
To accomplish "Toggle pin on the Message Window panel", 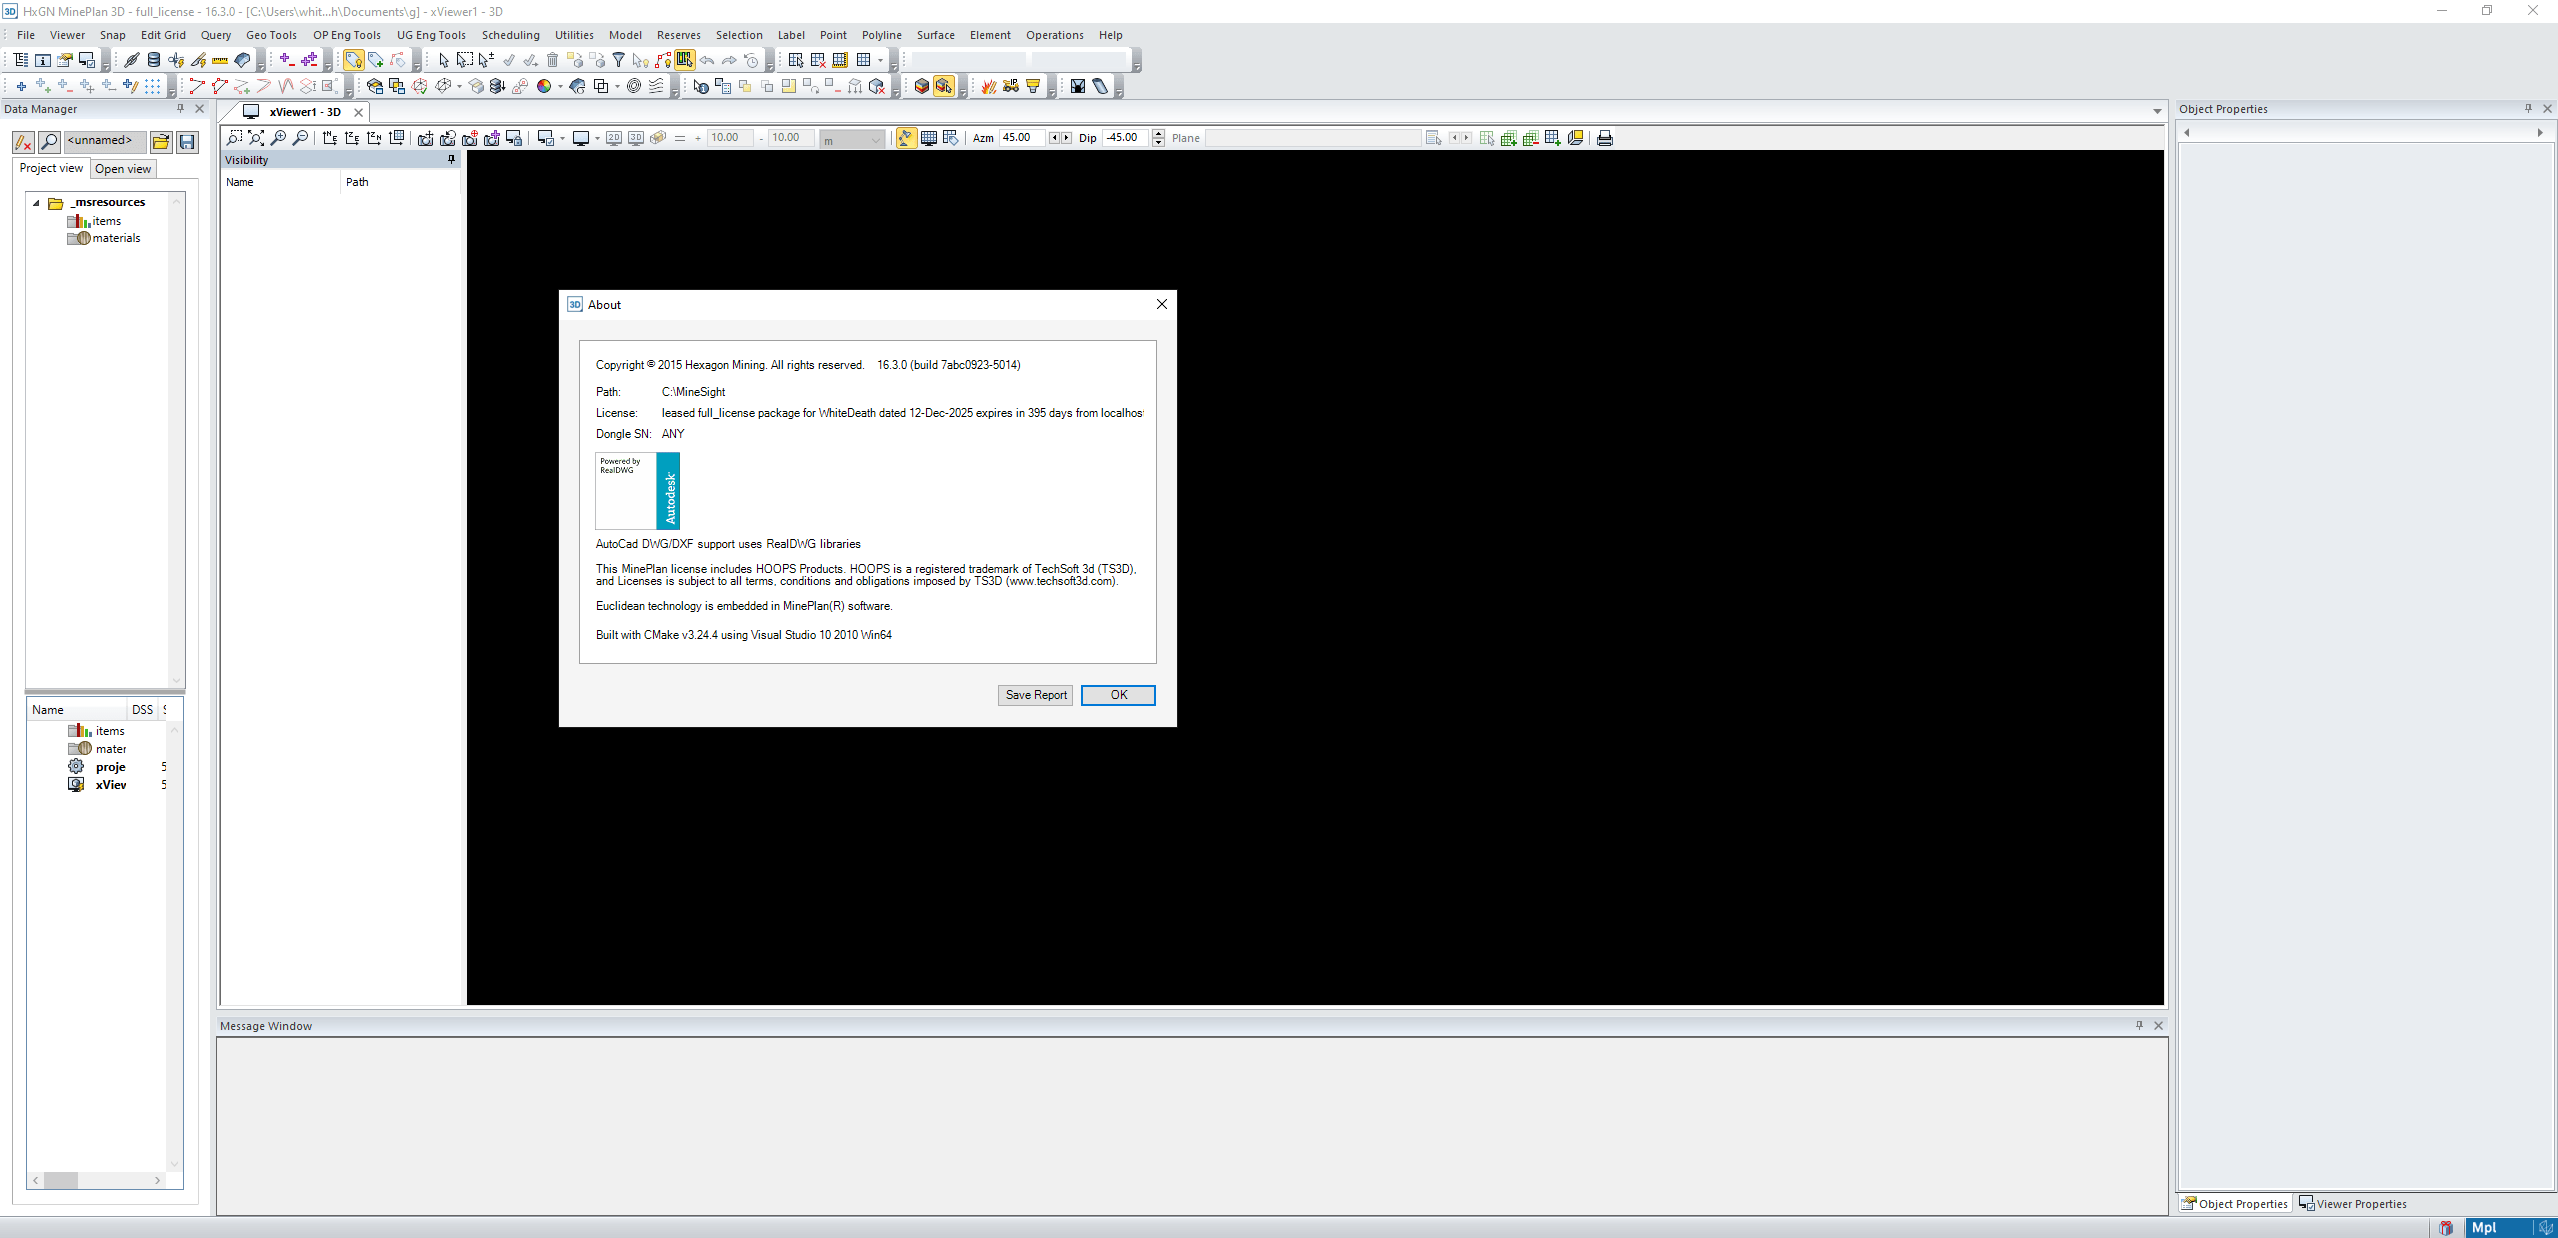I will click(2139, 1025).
